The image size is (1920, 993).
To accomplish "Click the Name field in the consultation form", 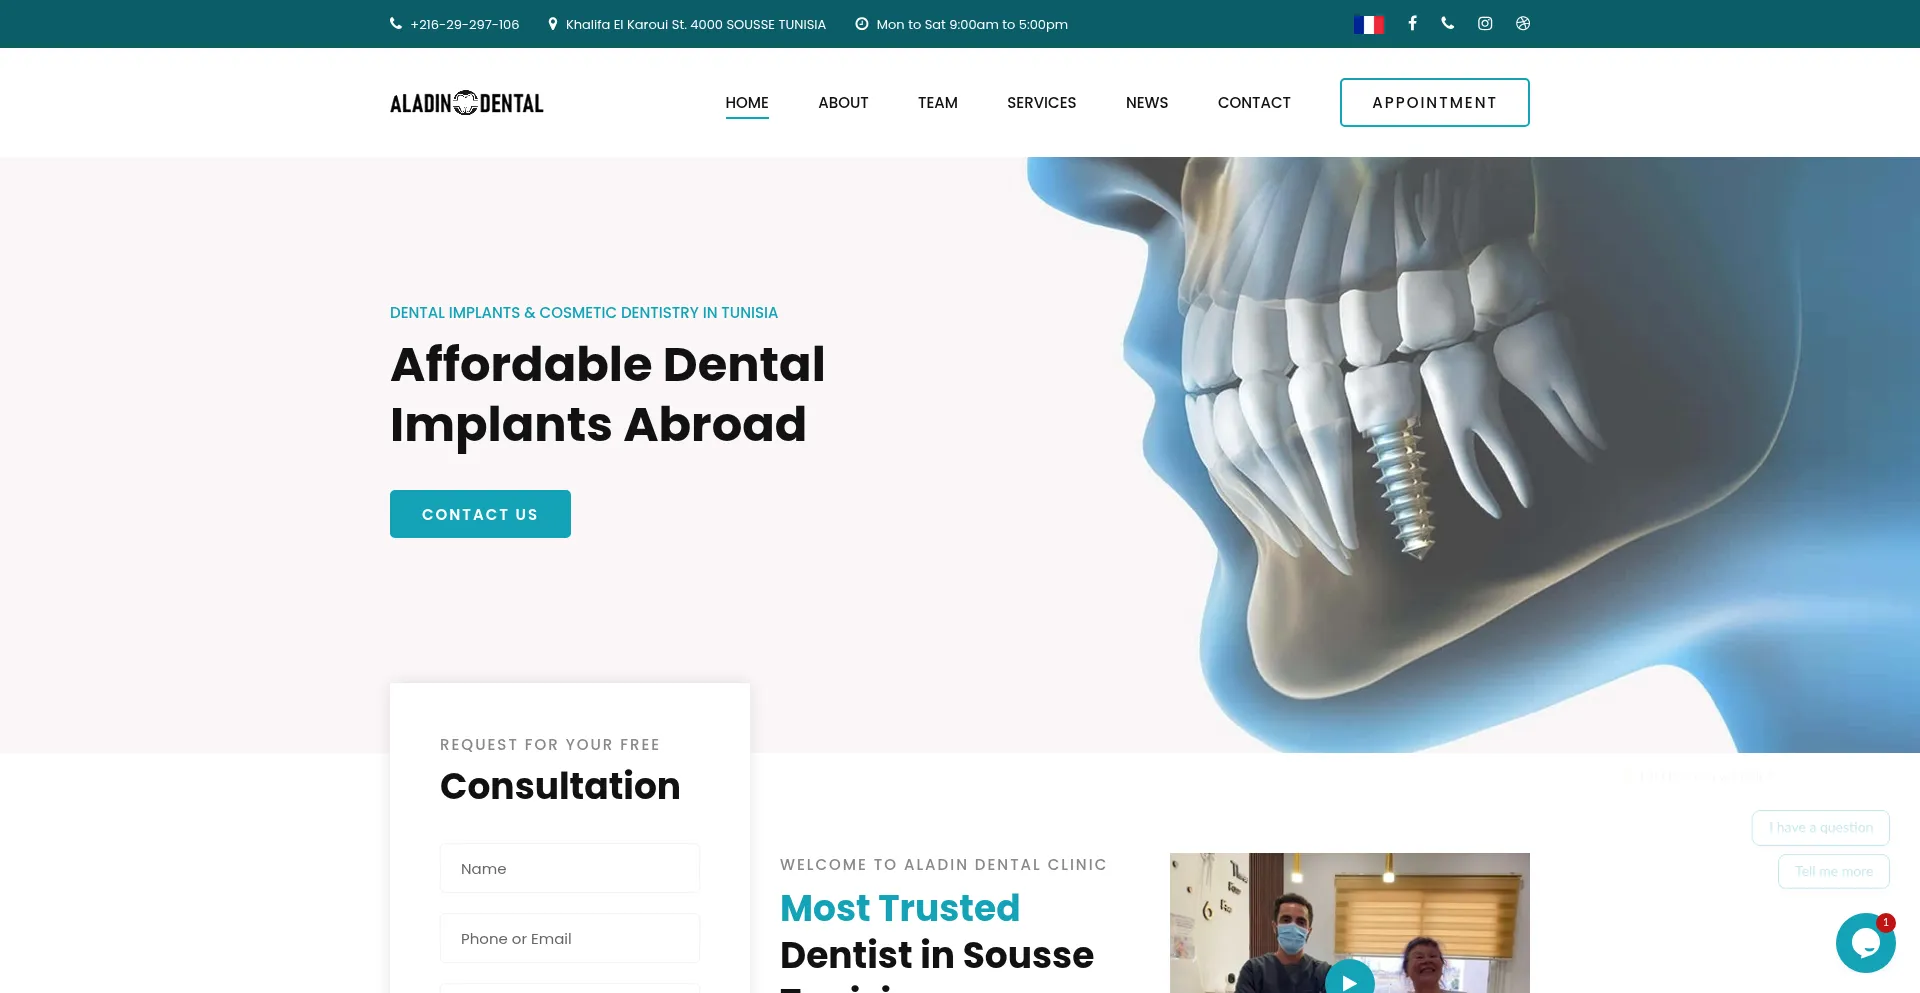I will [569, 867].
